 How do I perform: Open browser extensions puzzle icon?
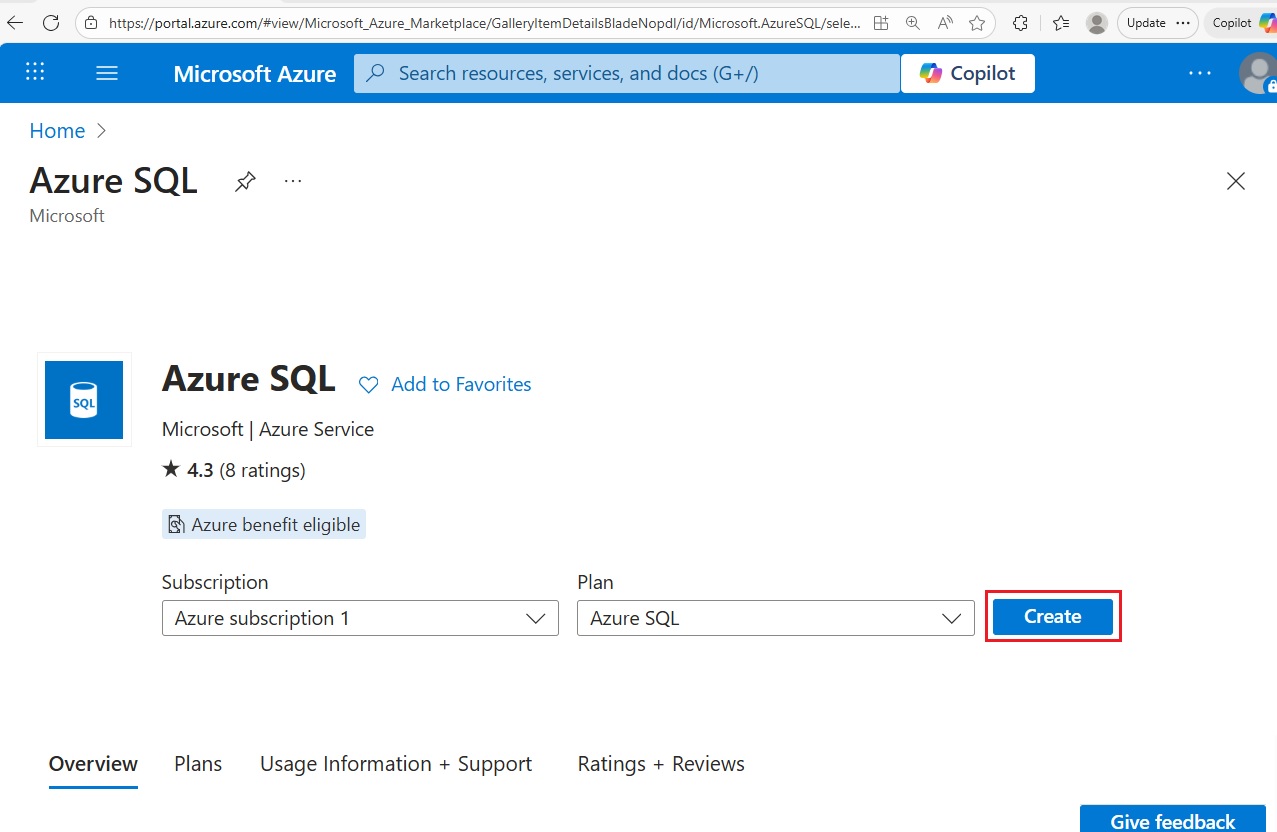pos(1020,23)
